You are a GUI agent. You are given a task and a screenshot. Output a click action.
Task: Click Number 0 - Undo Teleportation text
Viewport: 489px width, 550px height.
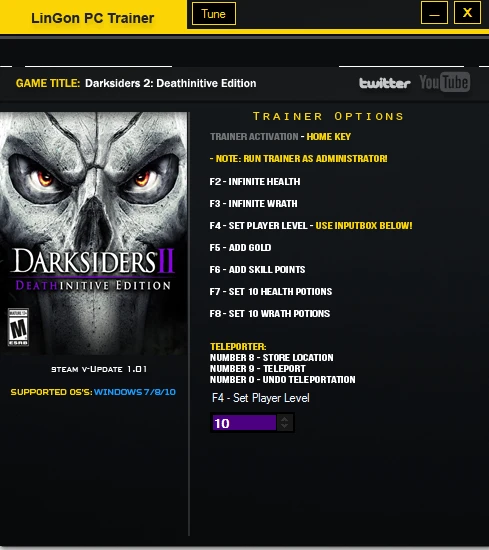[x=282, y=380]
